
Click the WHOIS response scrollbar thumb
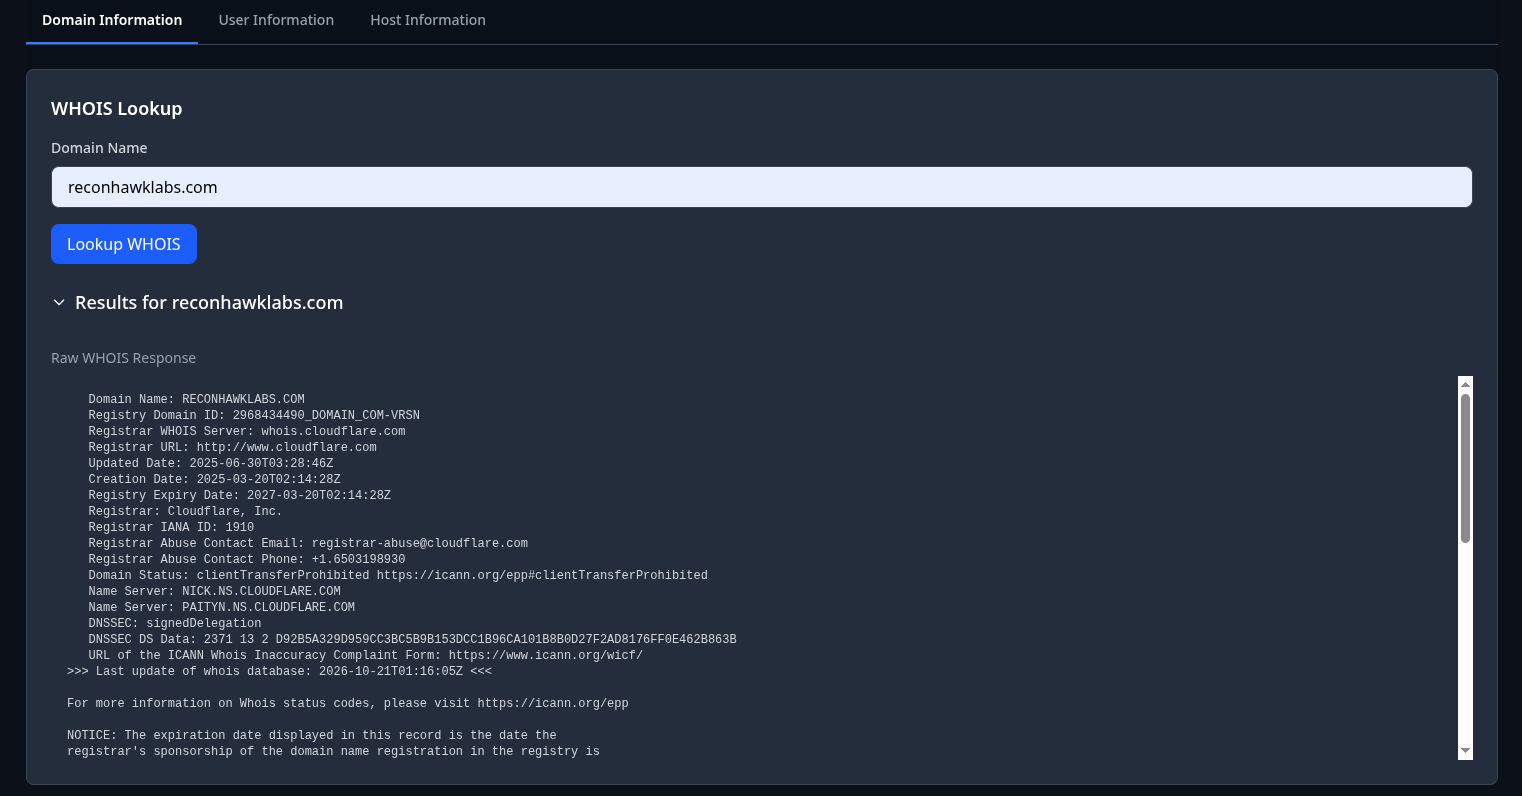coord(1465,468)
